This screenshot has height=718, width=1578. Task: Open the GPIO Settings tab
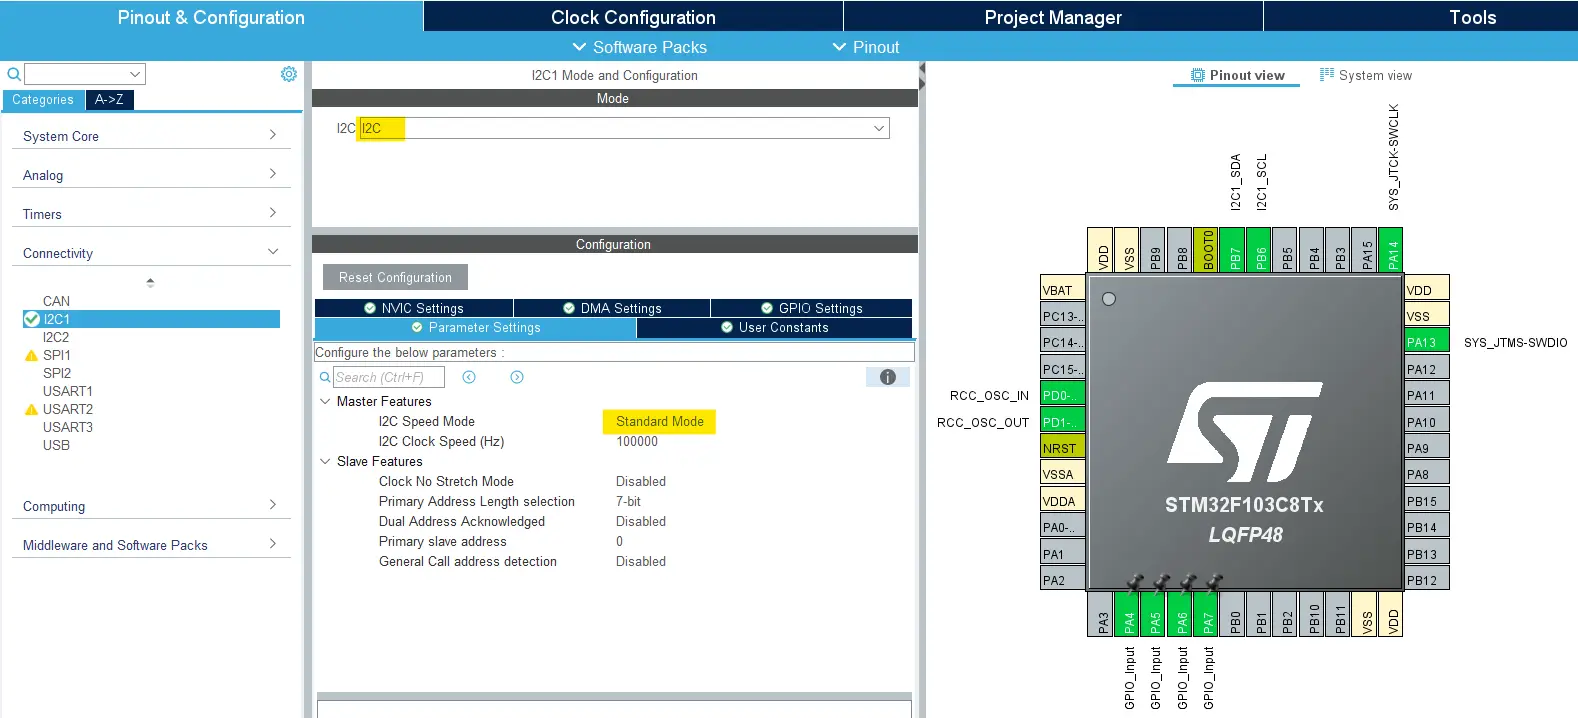click(x=811, y=308)
